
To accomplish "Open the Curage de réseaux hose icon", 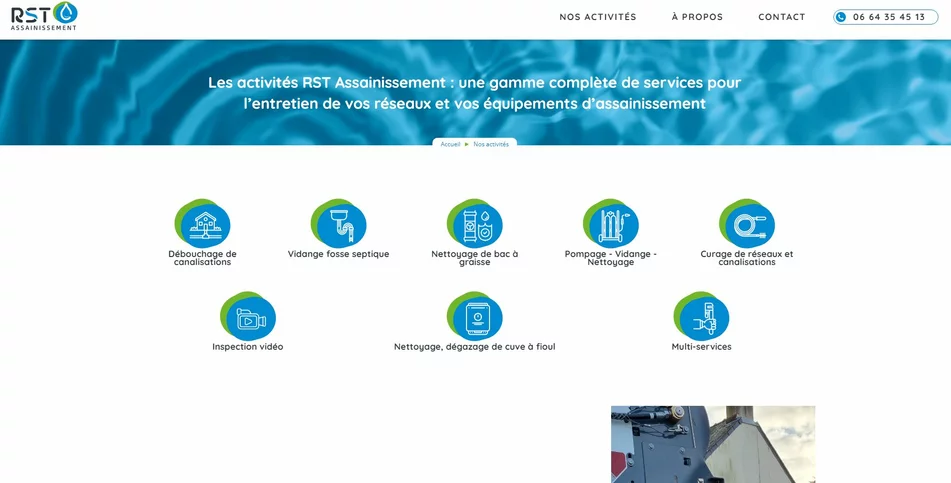I will tap(747, 223).
